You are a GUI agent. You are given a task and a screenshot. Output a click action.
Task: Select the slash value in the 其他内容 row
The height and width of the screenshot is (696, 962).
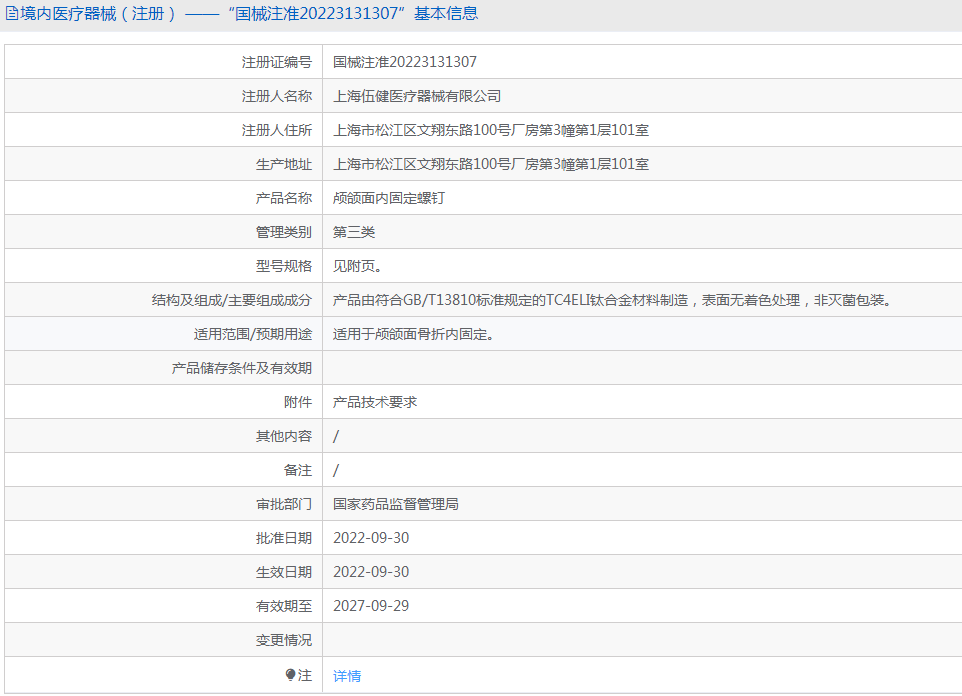coord(336,436)
